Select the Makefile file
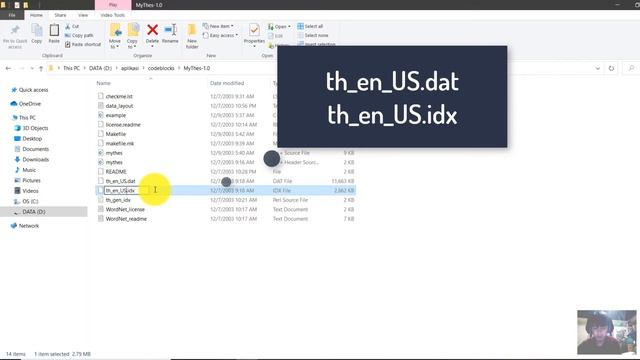The width and height of the screenshot is (640, 360). tap(116, 134)
